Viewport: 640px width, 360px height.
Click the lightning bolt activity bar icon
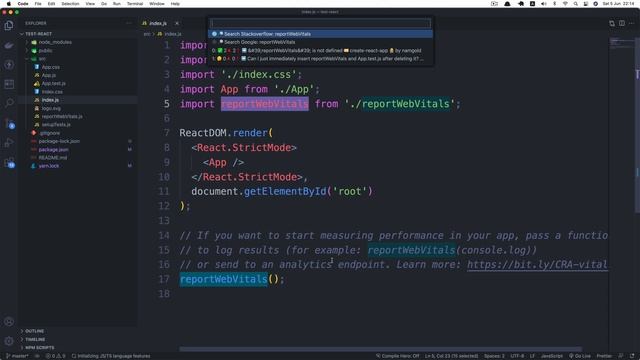pos(9,64)
